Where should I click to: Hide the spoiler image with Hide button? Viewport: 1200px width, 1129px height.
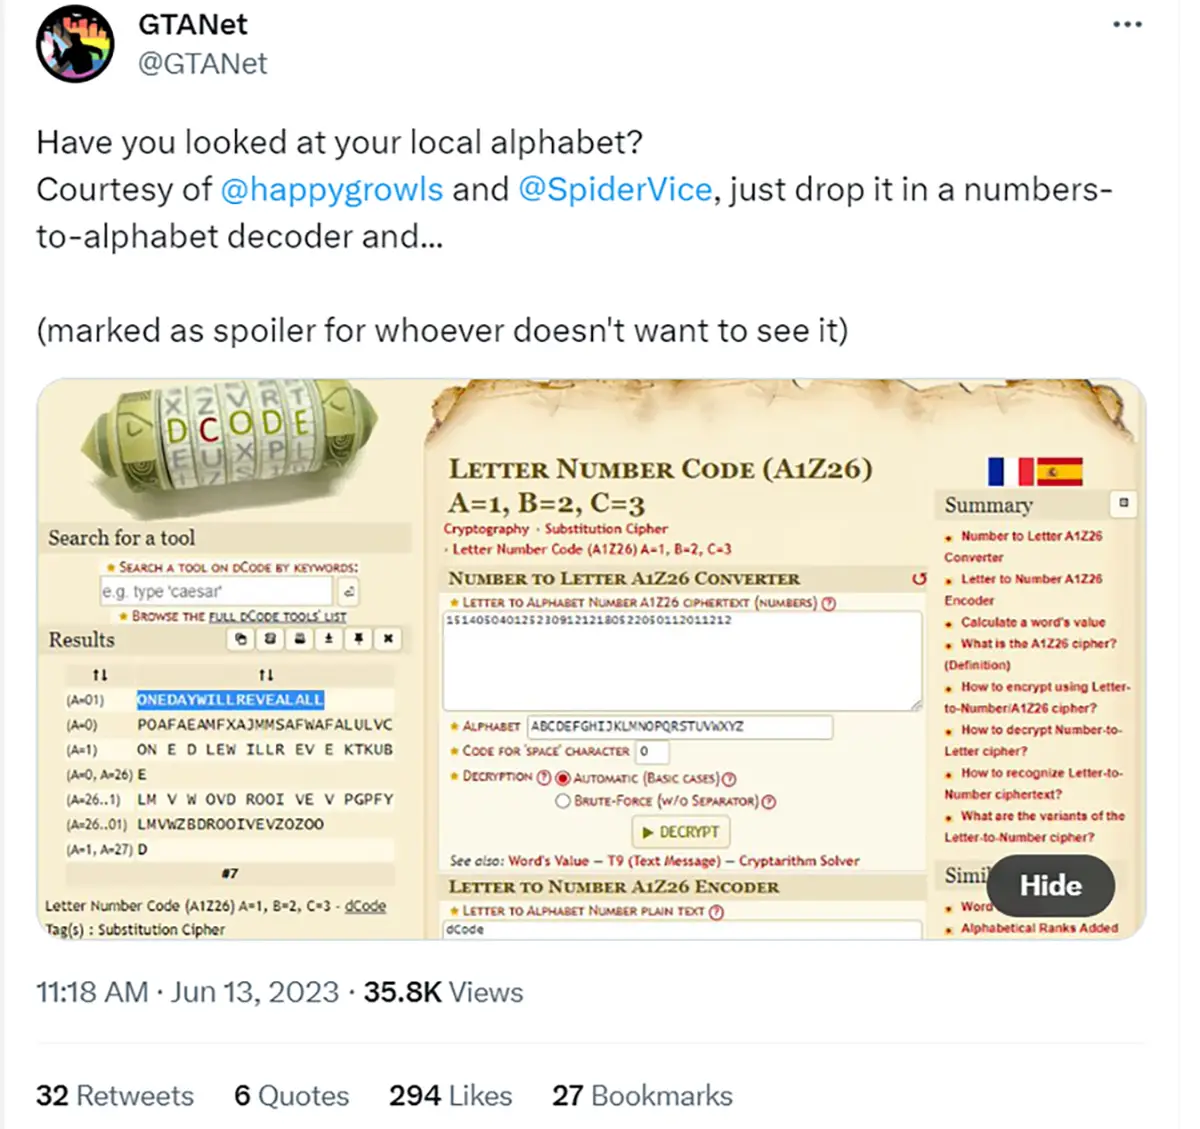click(x=1050, y=885)
